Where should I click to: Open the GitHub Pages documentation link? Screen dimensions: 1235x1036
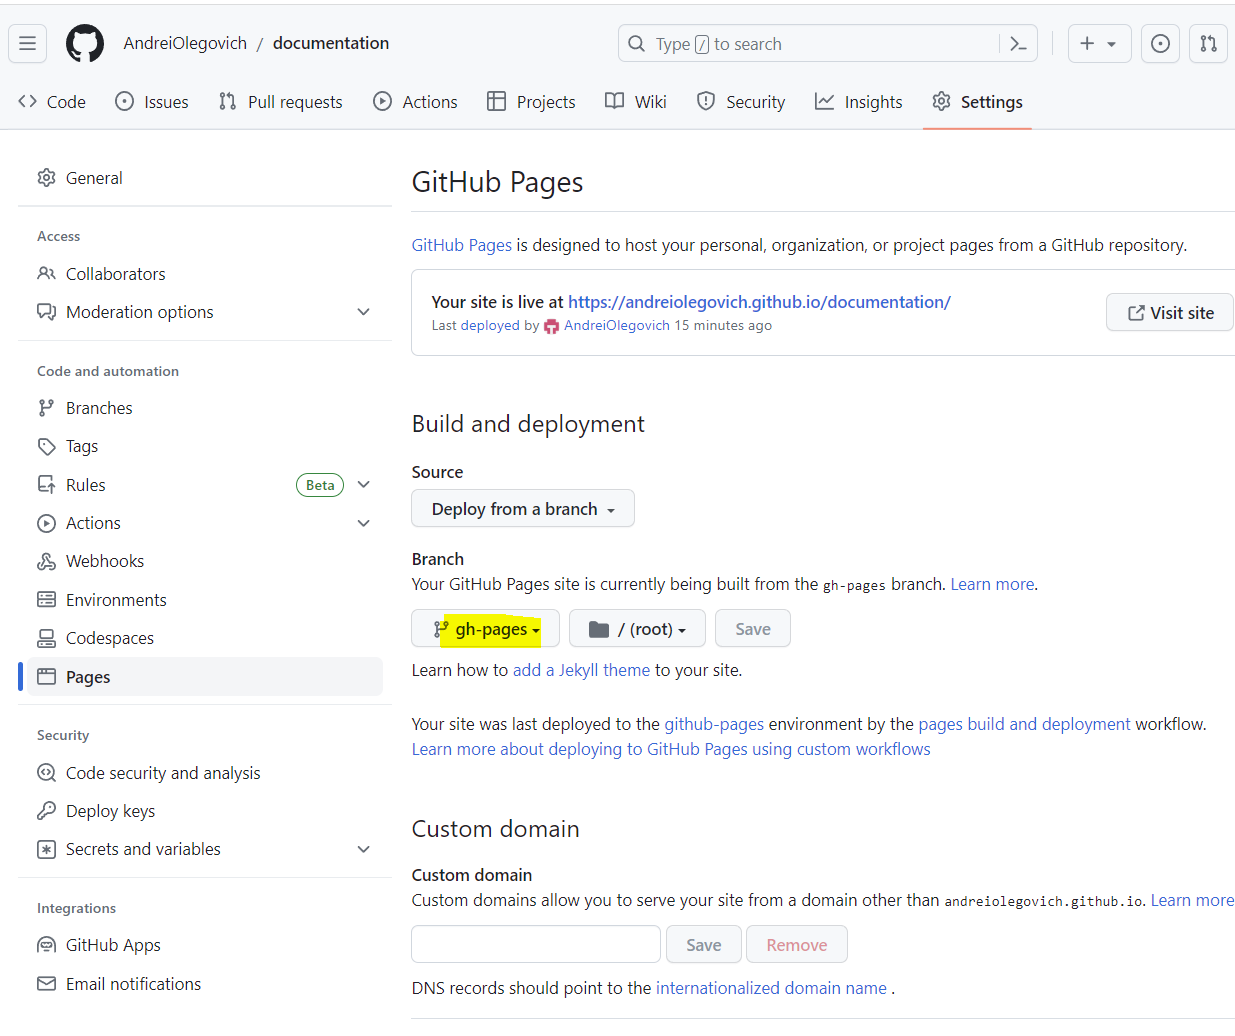point(462,245)
